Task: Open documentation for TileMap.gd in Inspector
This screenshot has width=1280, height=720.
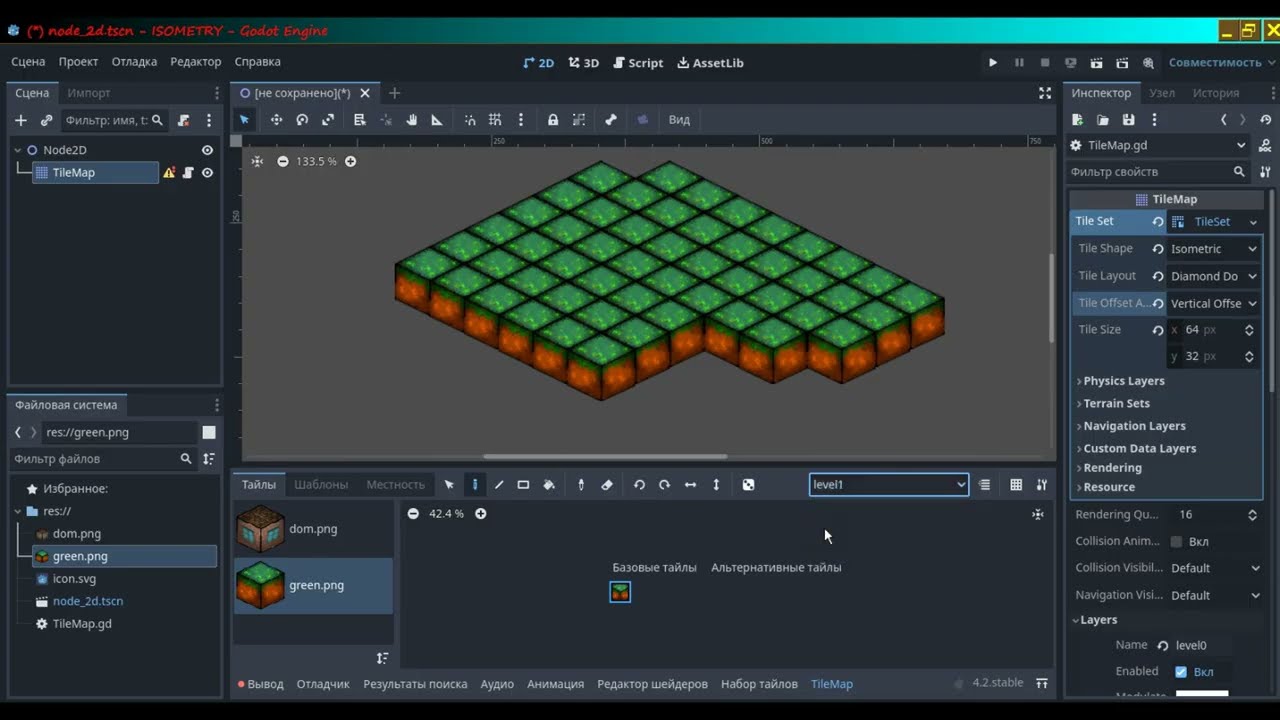Action: [x=1265, y=145]
